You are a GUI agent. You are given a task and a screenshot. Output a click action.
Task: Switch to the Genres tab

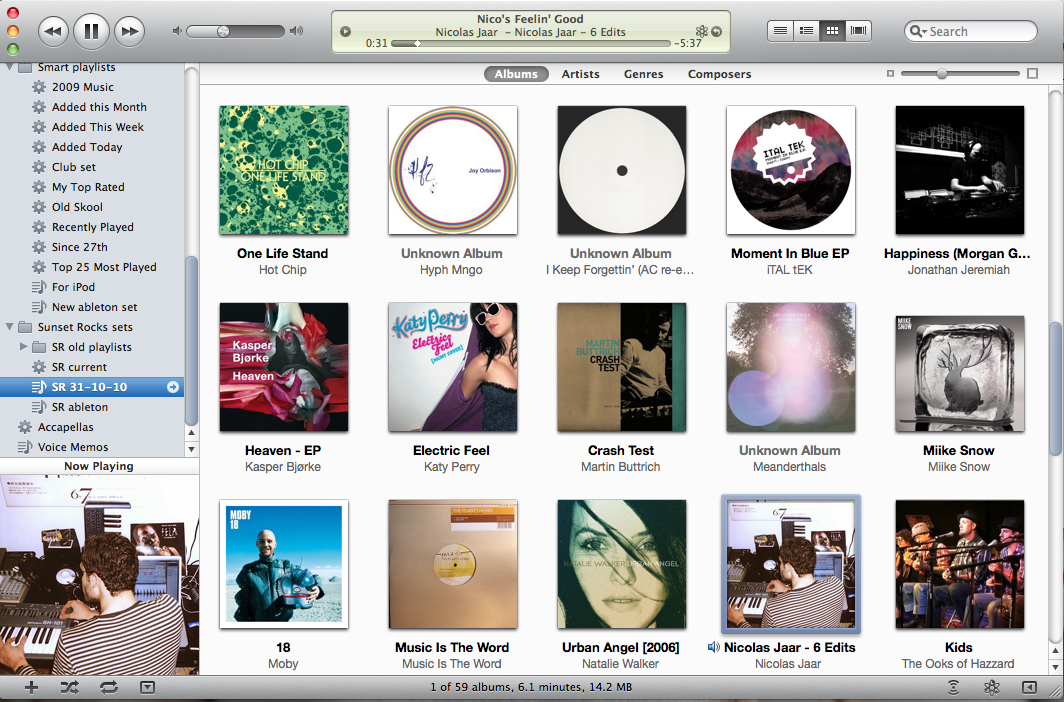643,74
